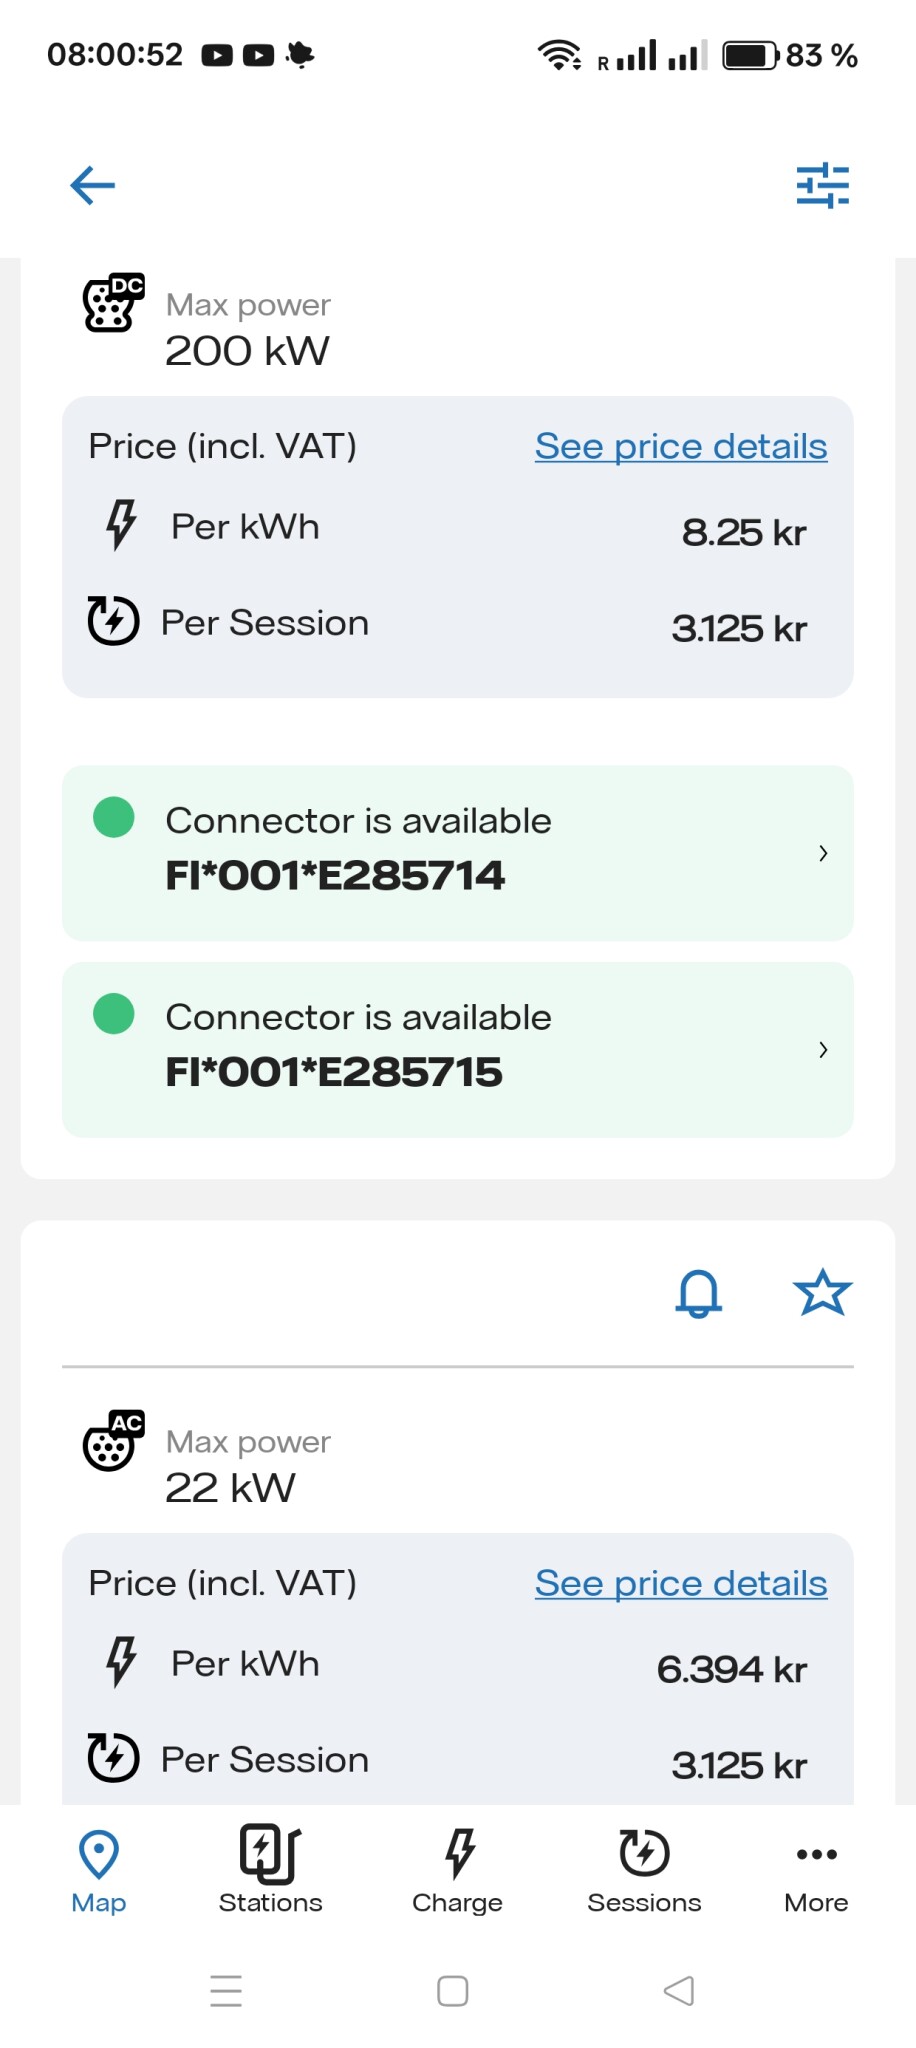Tap the notification bell icon
Screen dimensions: 916x2048
tap(698, 1293)
